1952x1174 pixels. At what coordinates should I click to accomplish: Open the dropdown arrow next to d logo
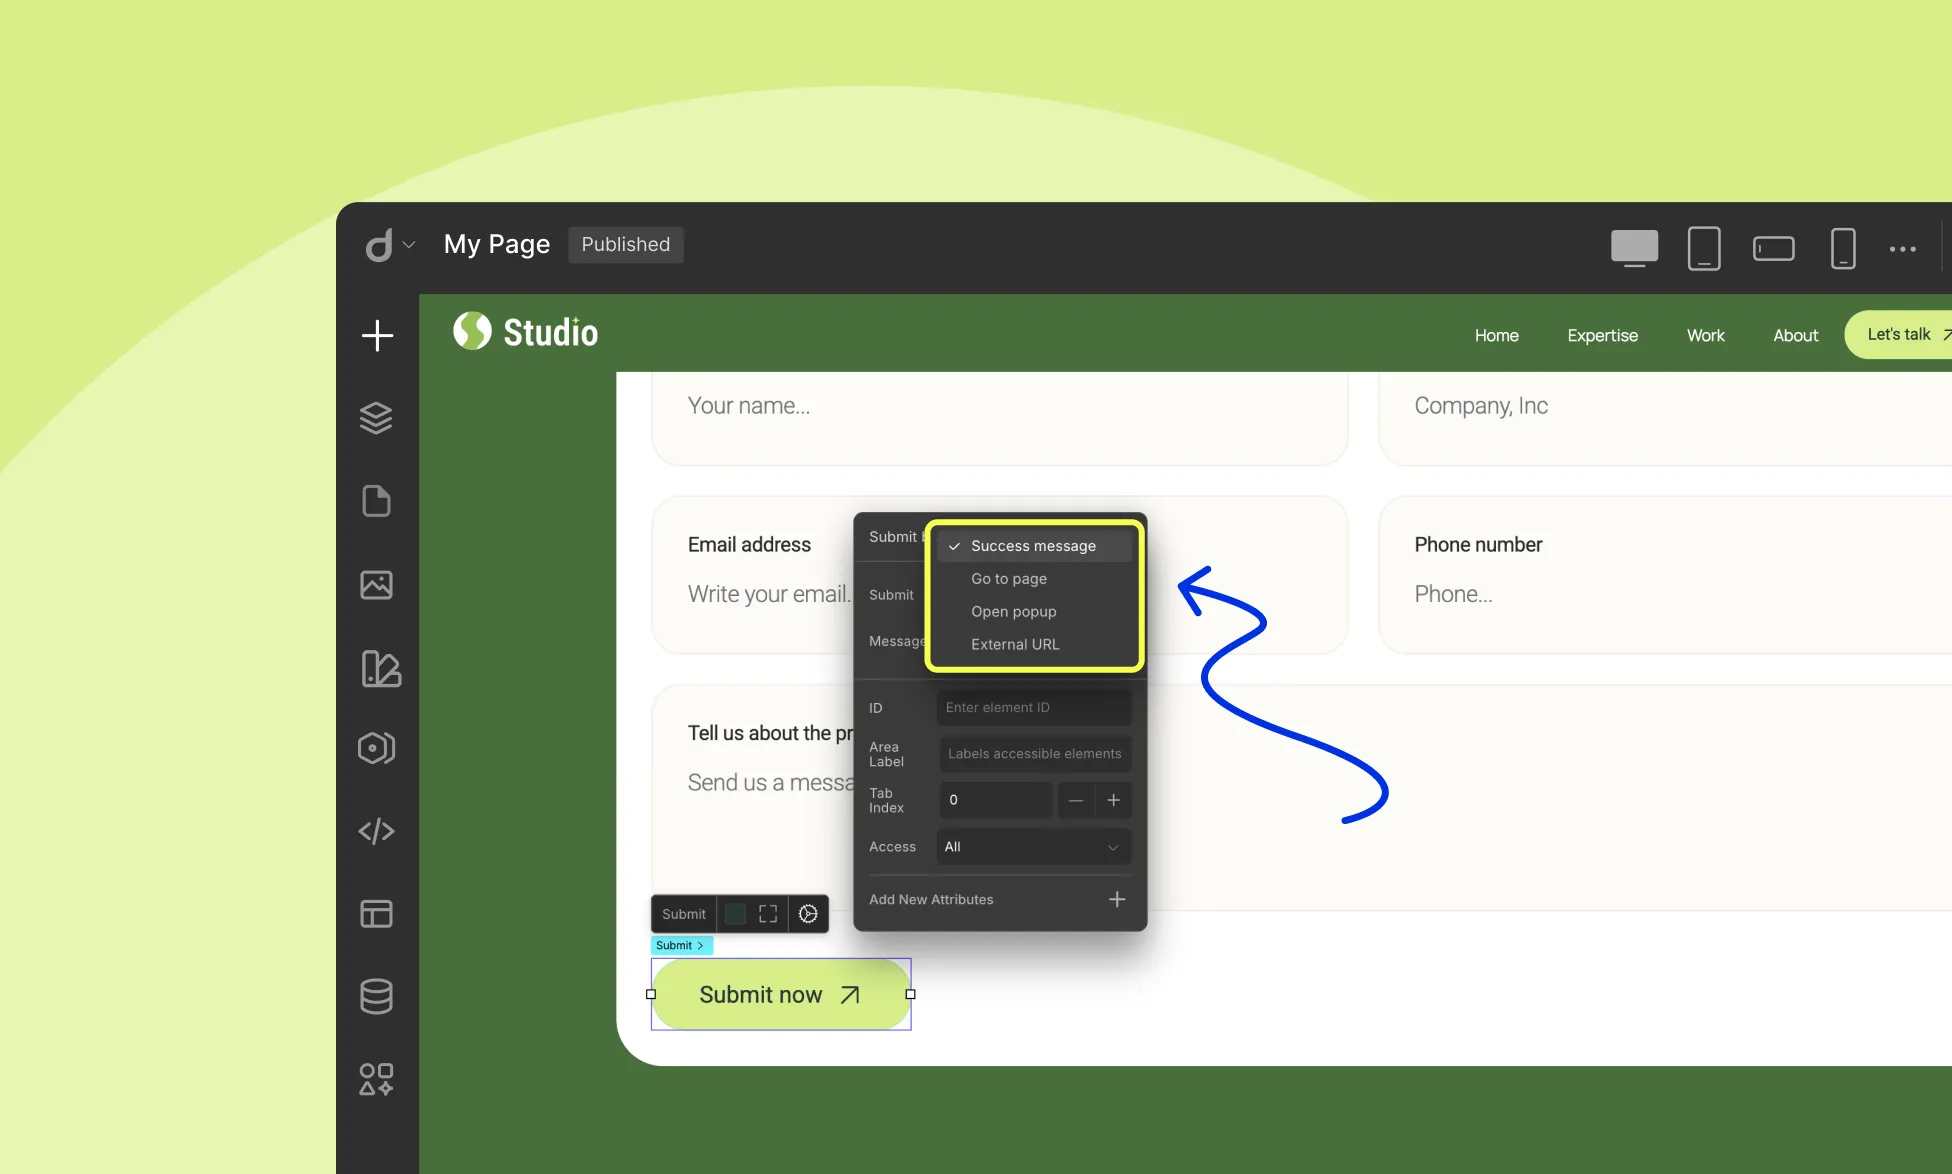(409, 245)
